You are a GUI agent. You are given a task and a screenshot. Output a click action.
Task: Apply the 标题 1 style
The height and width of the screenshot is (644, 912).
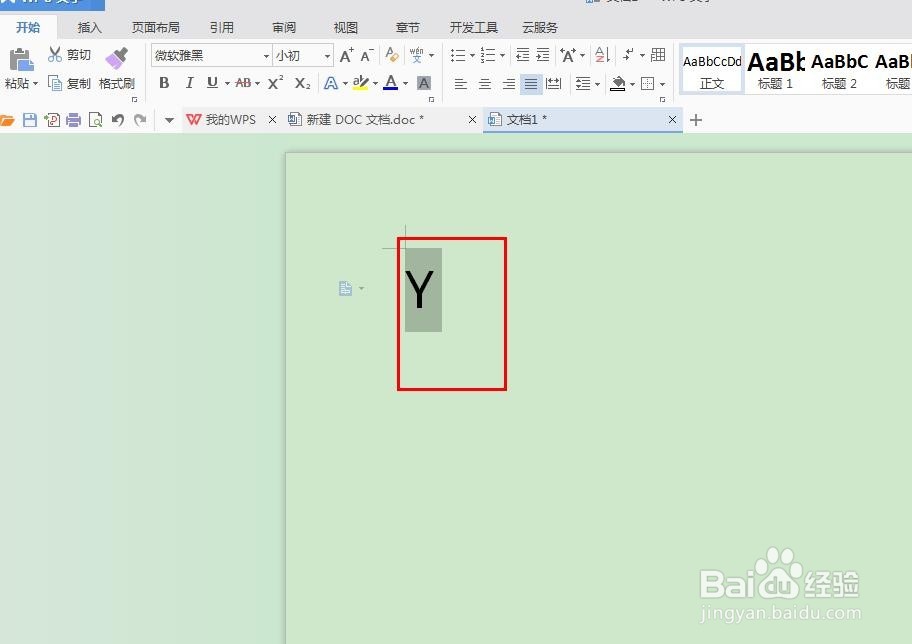(x=775, y=68)
